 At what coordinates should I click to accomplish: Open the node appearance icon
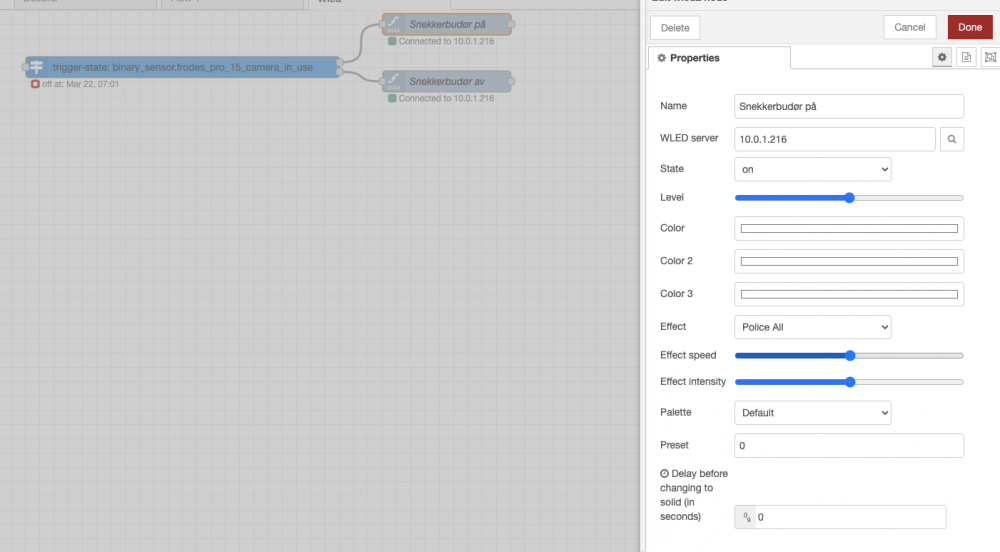pos(990,58)
